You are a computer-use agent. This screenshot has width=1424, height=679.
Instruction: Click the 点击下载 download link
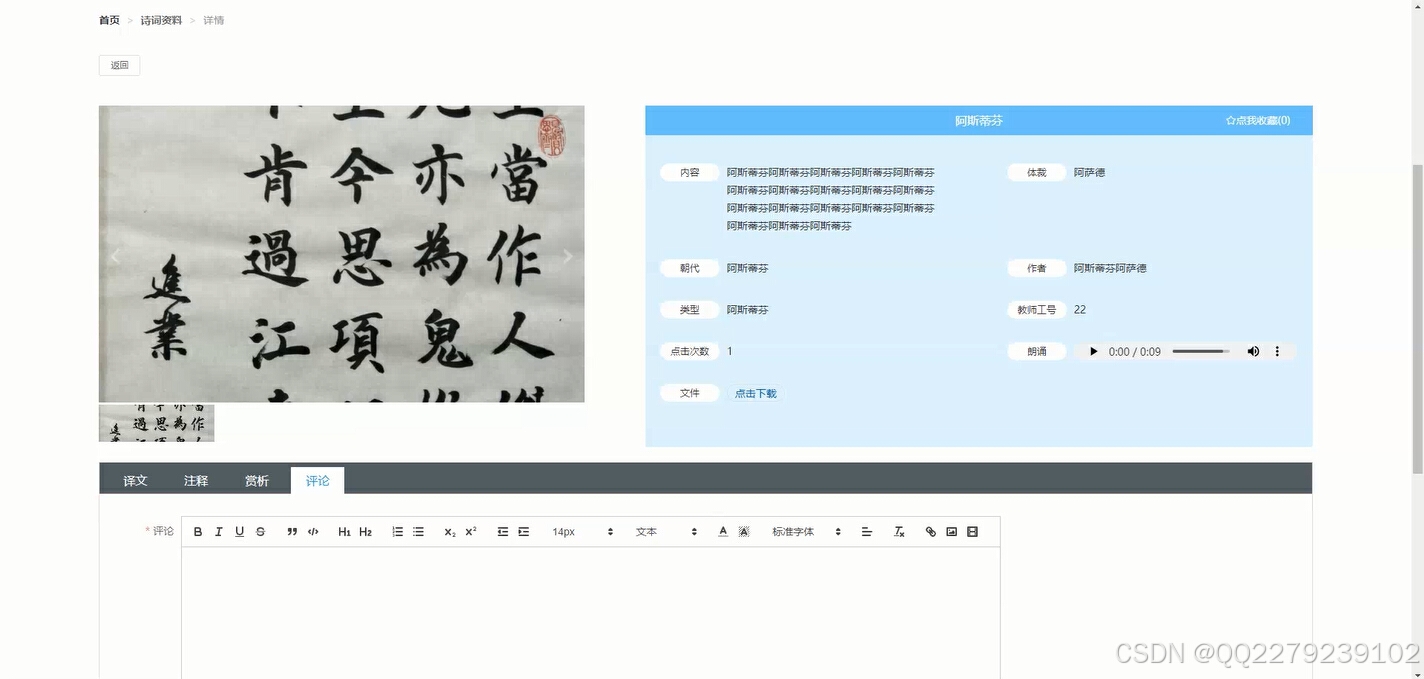tap(756, 393)
